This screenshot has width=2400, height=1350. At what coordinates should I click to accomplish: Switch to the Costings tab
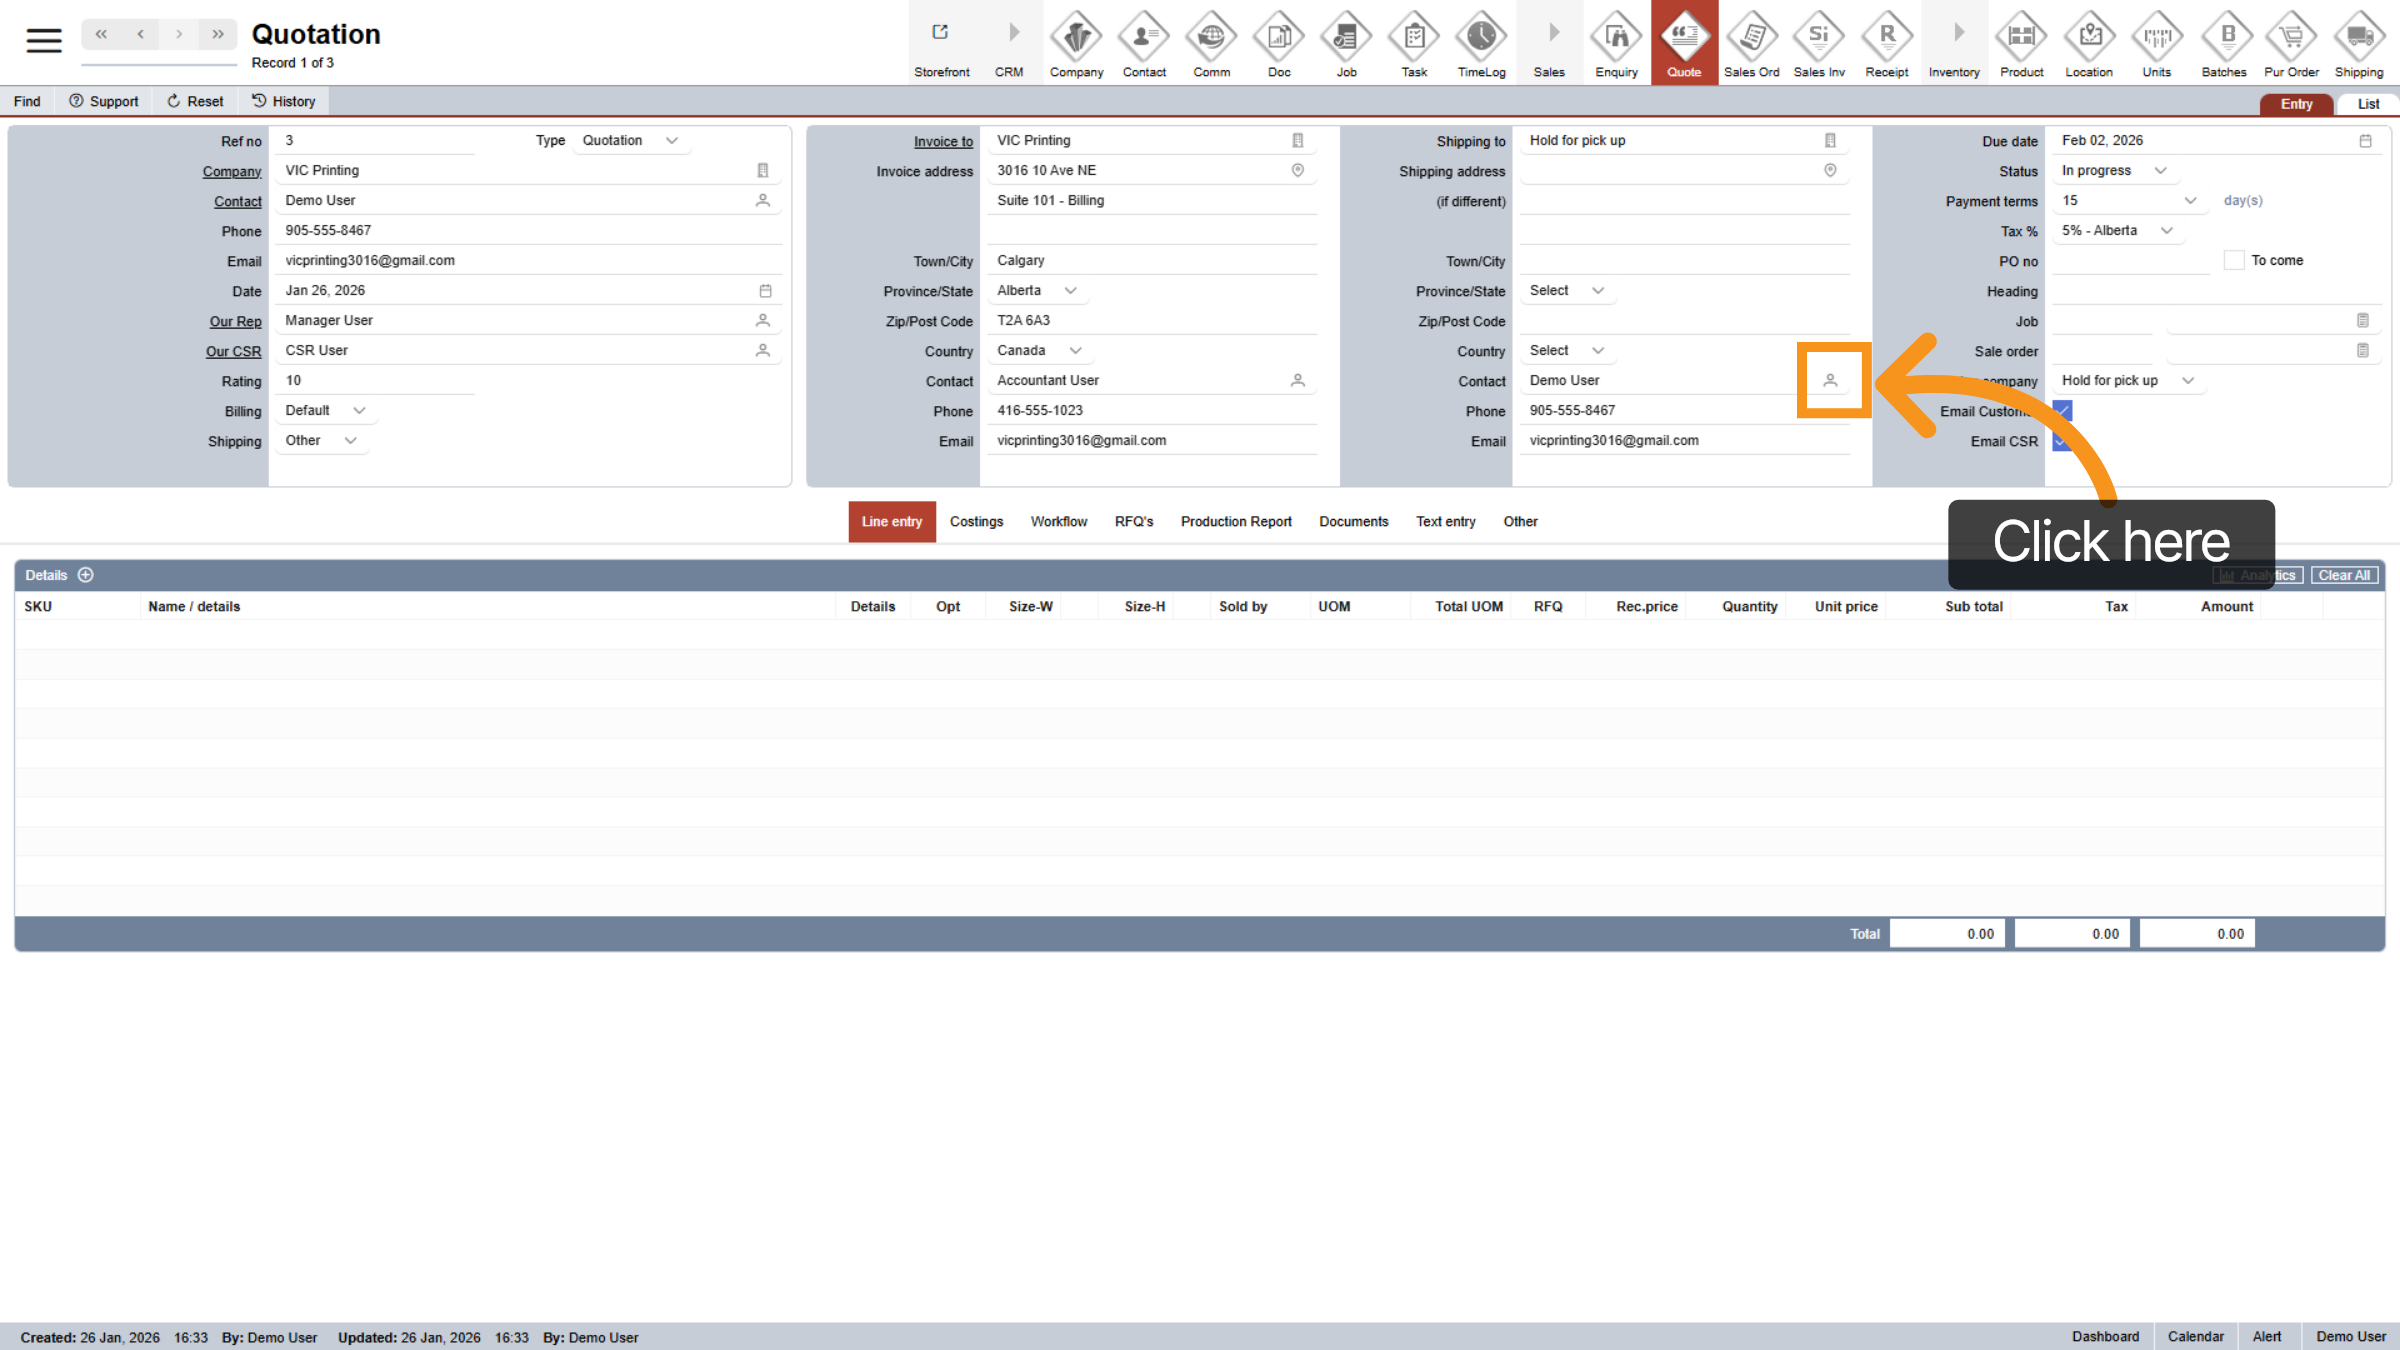tap(976, 522)
